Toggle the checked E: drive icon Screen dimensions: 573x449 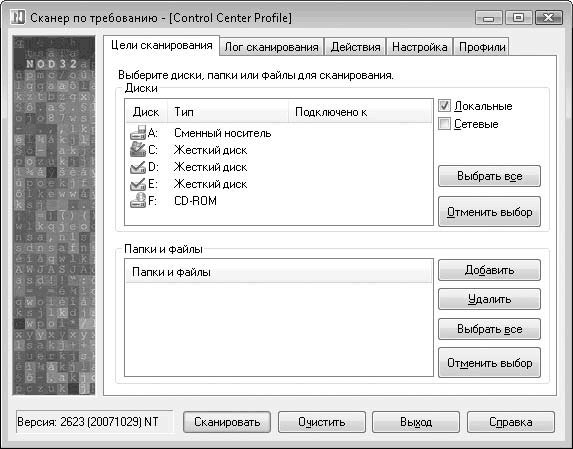[138, 184]
